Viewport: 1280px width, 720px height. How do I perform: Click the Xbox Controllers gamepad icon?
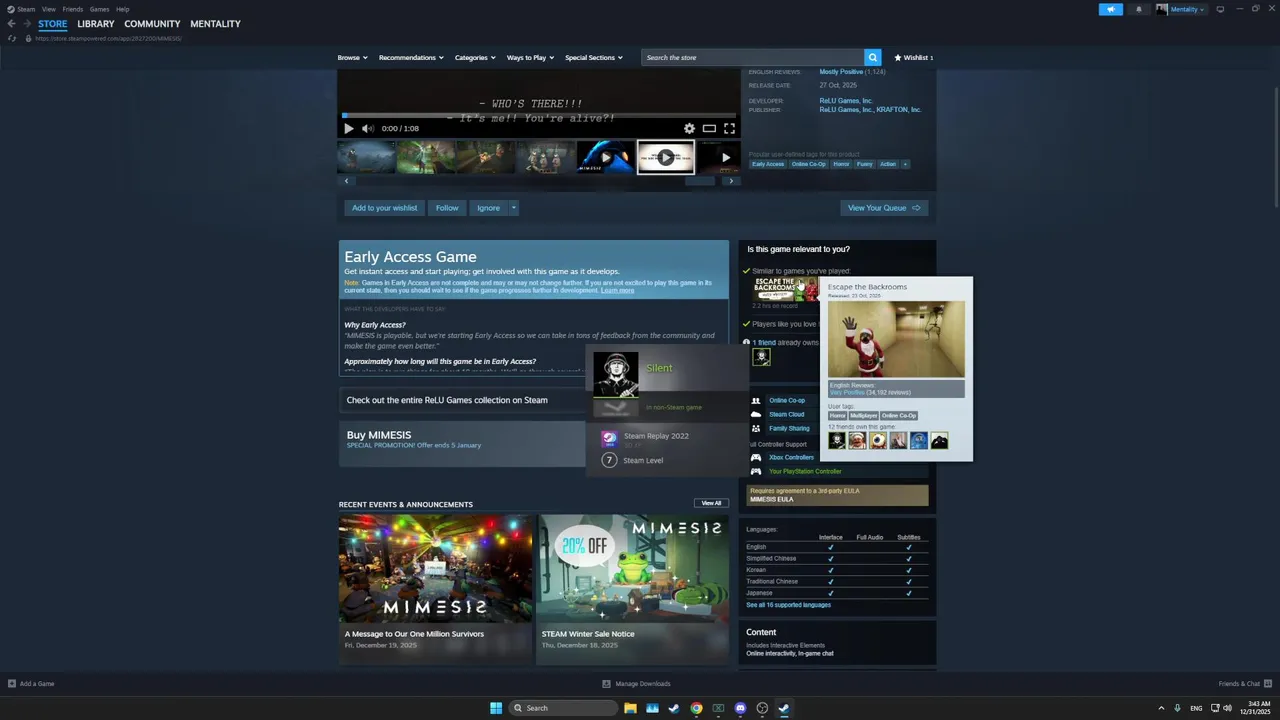756,457
